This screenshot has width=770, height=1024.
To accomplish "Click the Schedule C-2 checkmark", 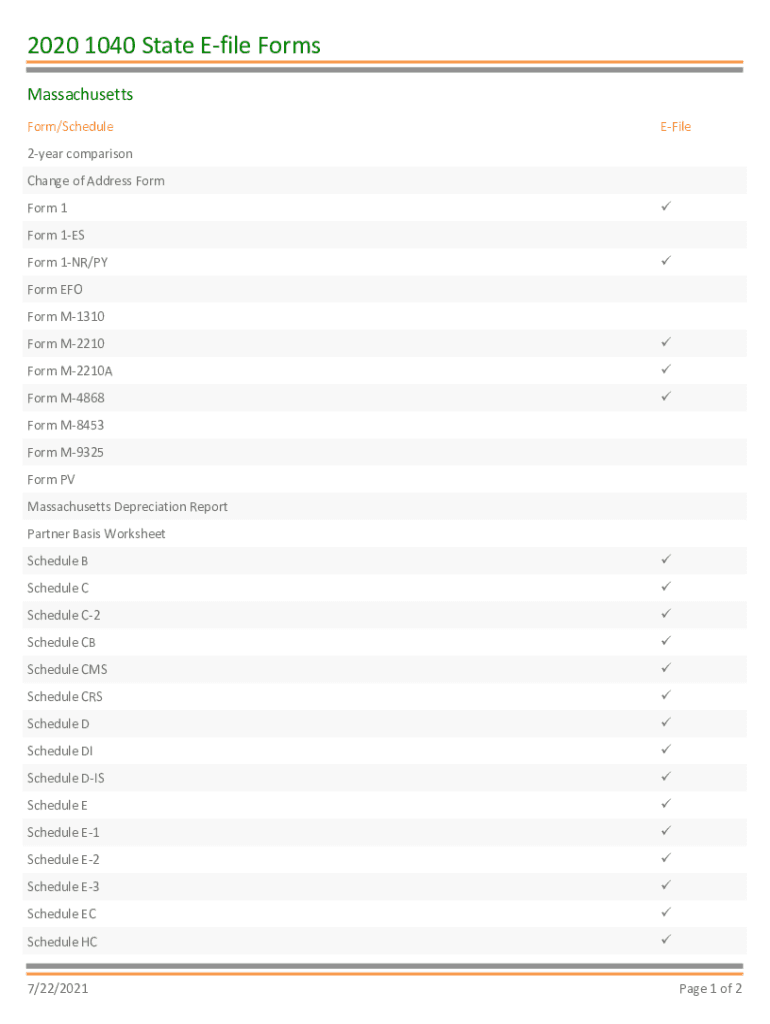I will 666,614.
